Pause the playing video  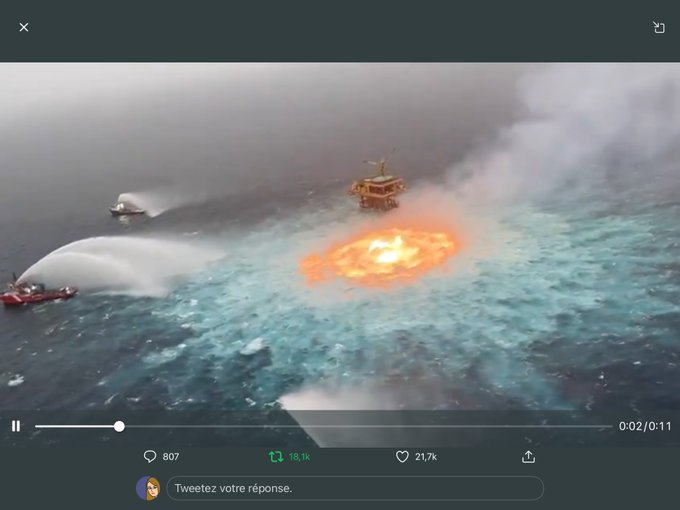pos(16,426)
